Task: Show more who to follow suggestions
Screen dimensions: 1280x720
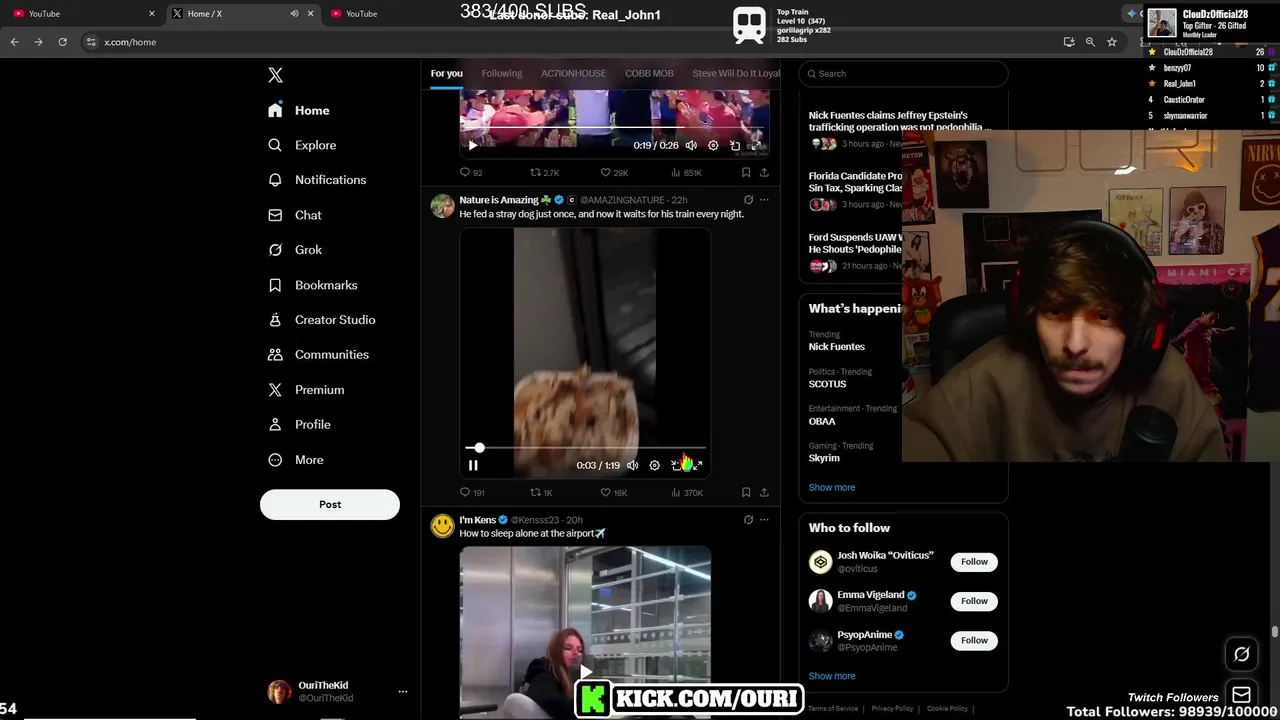Action: (x=832, y=676)
